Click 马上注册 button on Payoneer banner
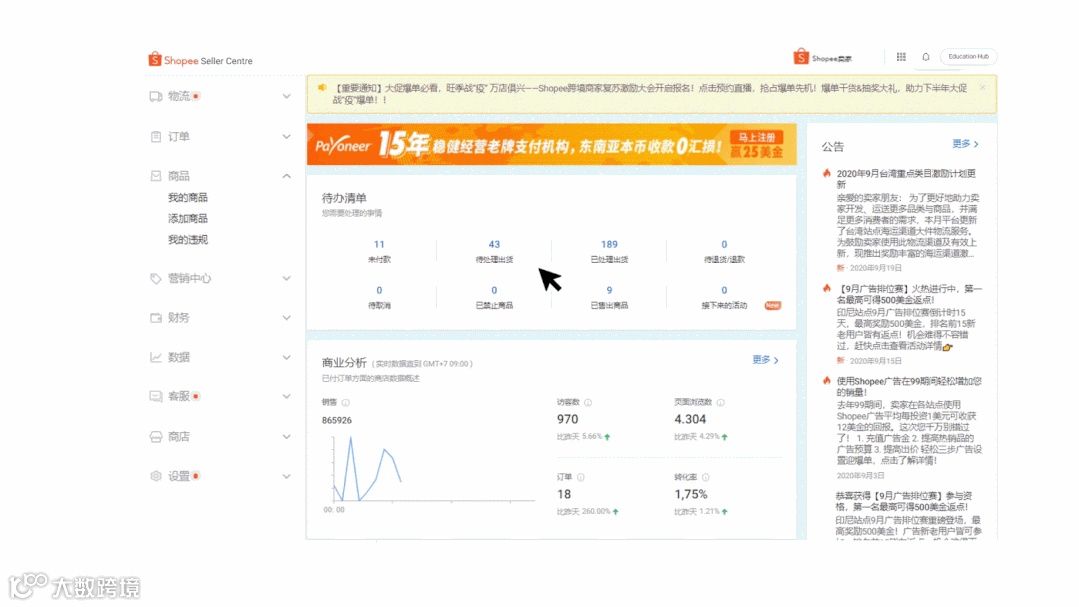 coord(756,137)
